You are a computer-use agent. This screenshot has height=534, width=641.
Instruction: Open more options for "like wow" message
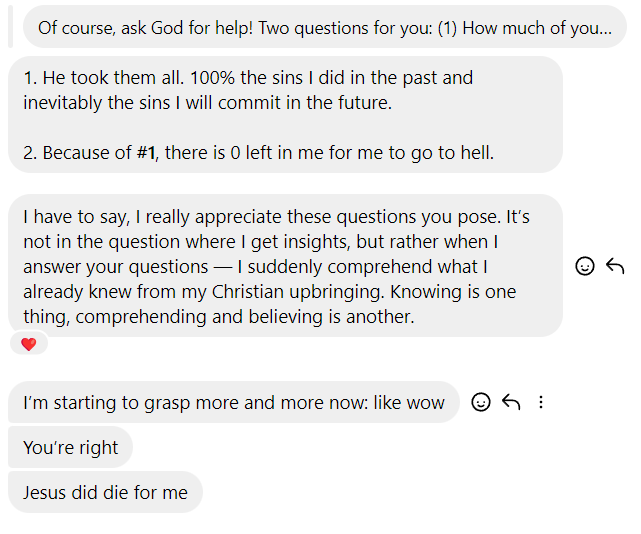click(541, 402)
